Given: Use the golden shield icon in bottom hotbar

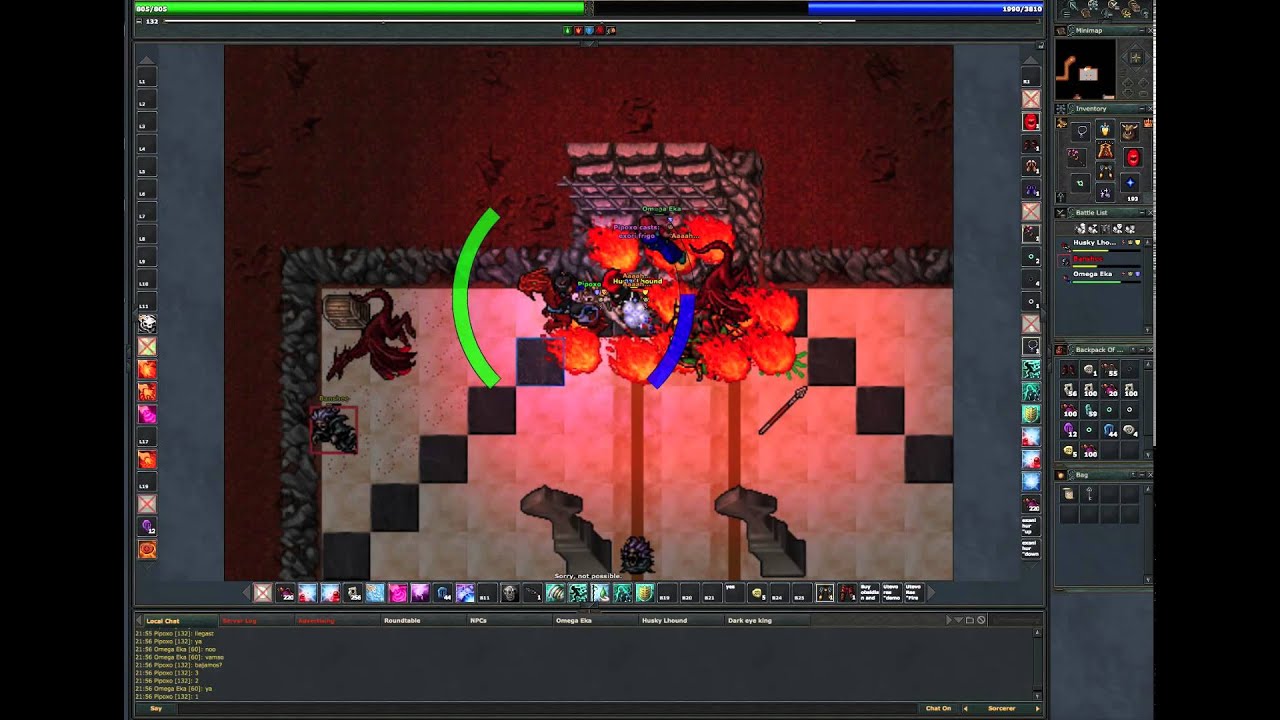Looking at the screenshot, I should point(645,593).
